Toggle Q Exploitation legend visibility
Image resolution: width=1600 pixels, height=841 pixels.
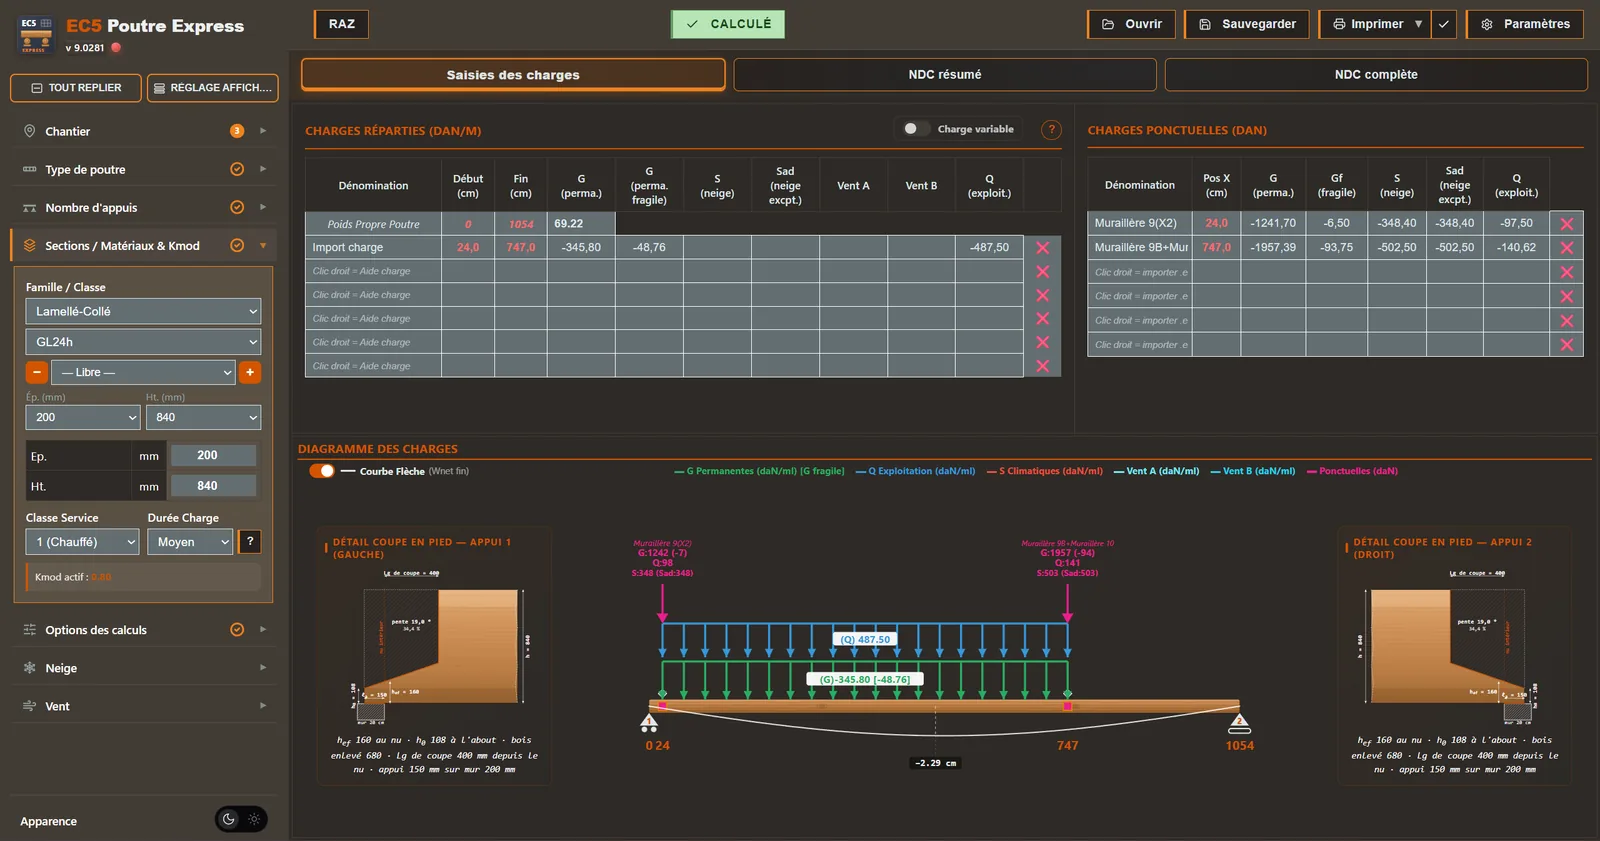pos(915,471)
